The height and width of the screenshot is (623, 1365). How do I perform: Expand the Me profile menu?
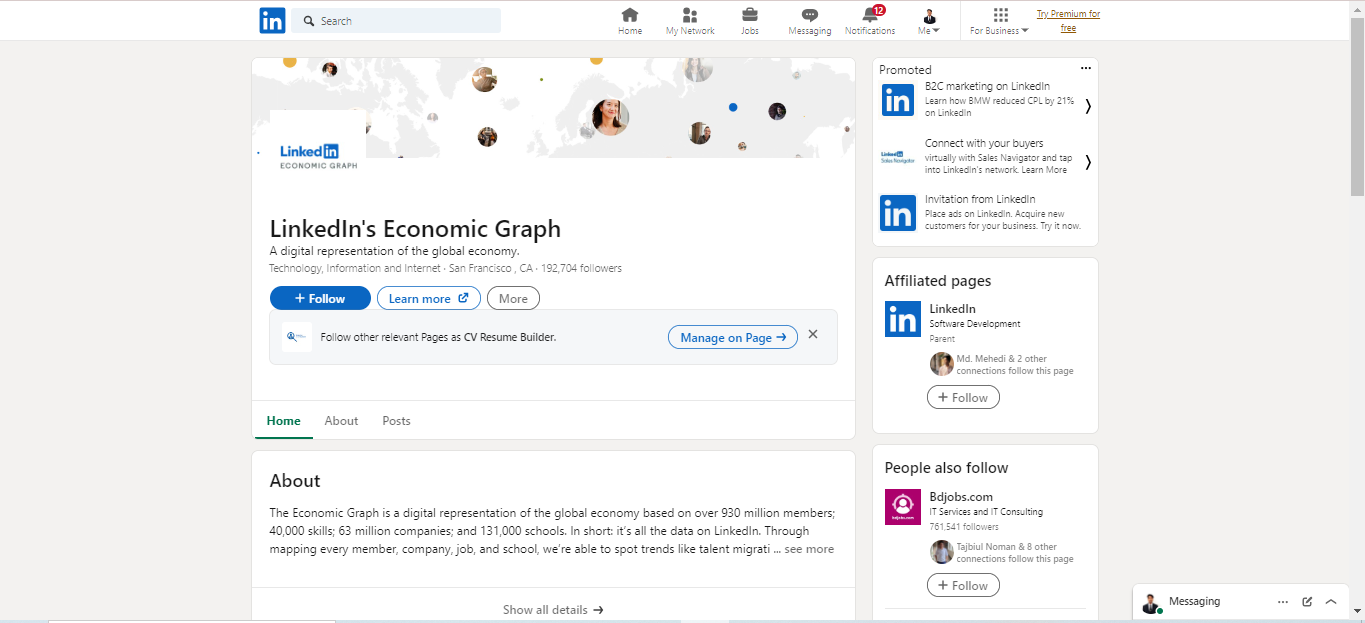click(929, 21)
